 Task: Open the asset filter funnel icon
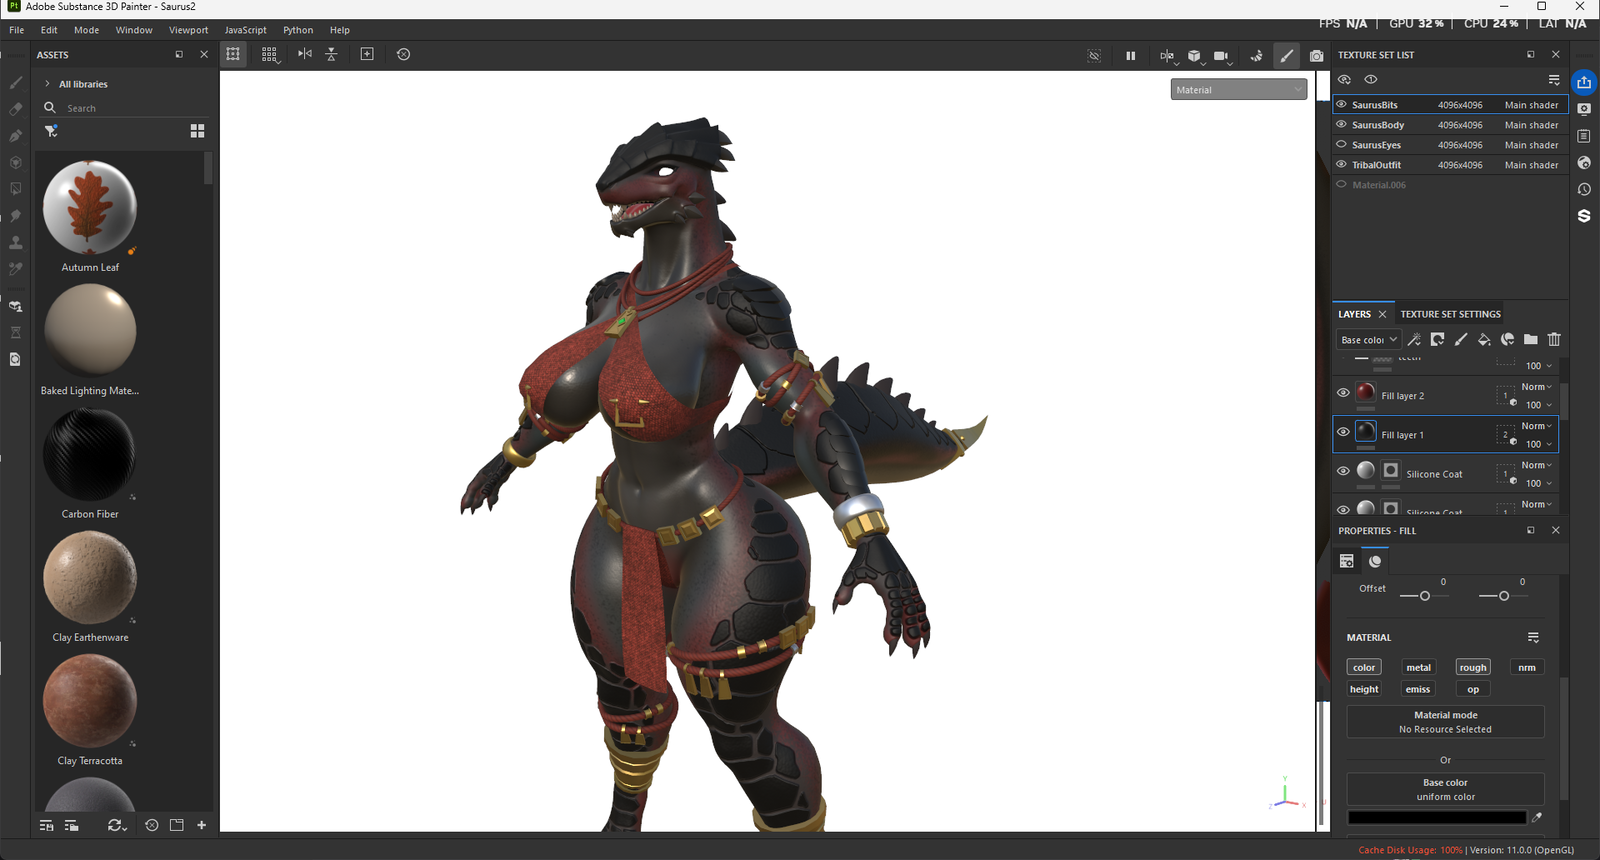click(51, 131)
